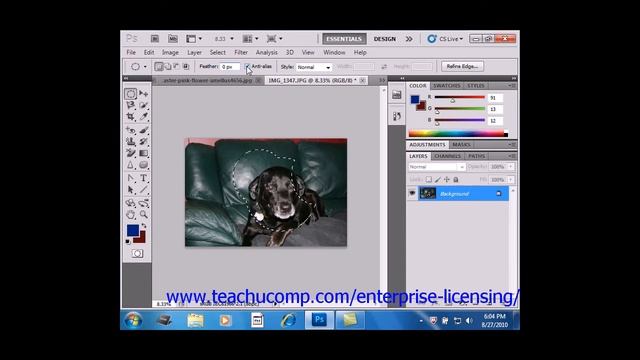Choose Subtract from selection mode button
Screen dimensions: 640x360
tap(177, 66)
